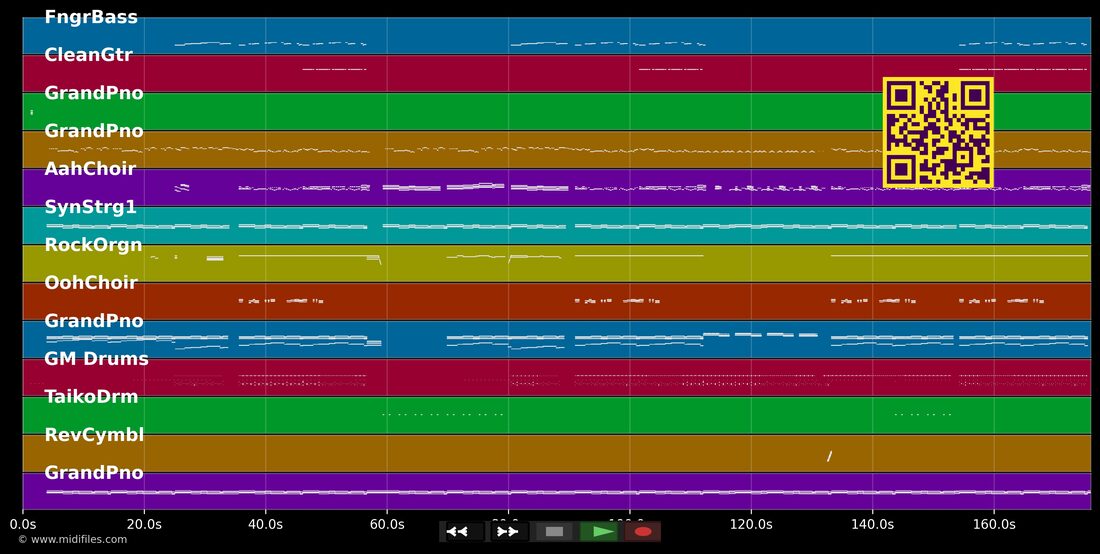Jump to the 160.0s time marker

(x=994, y=524)
